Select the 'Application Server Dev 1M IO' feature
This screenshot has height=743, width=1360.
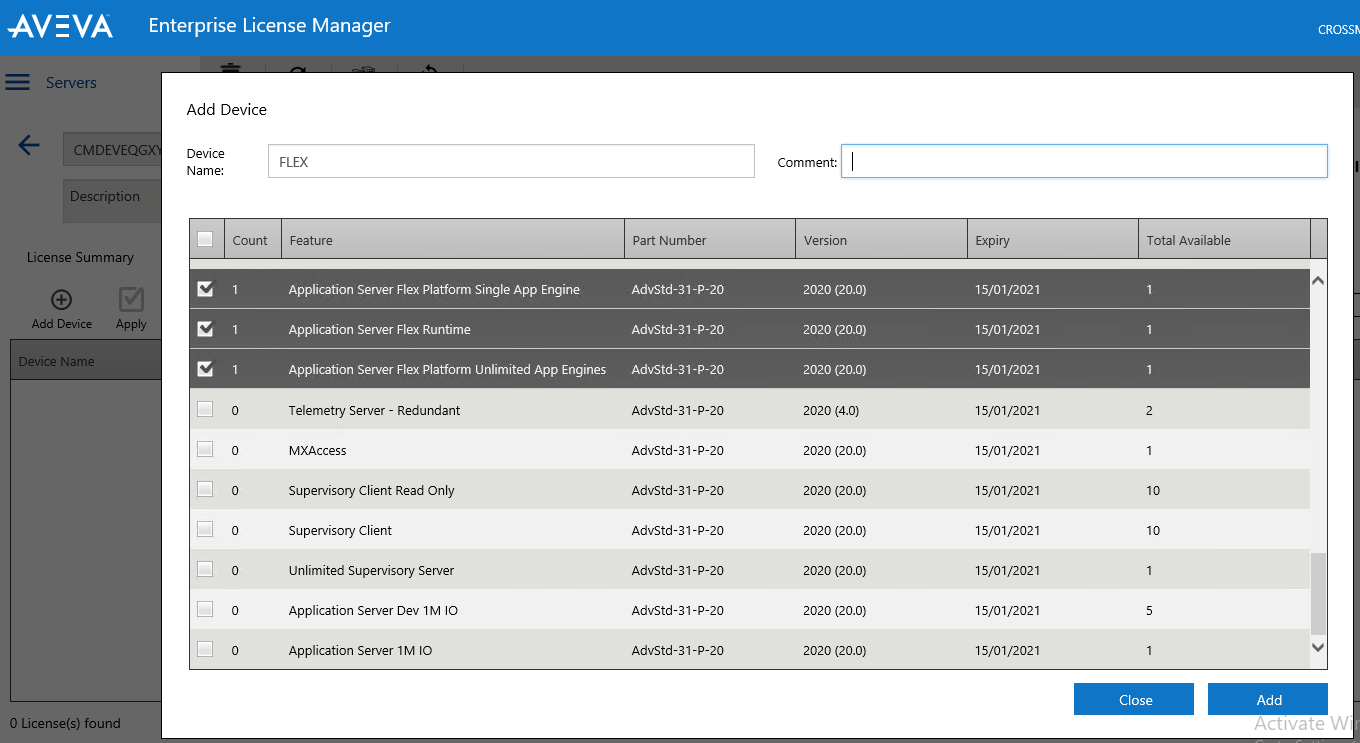pyautogui.click(x=373, y=610)
